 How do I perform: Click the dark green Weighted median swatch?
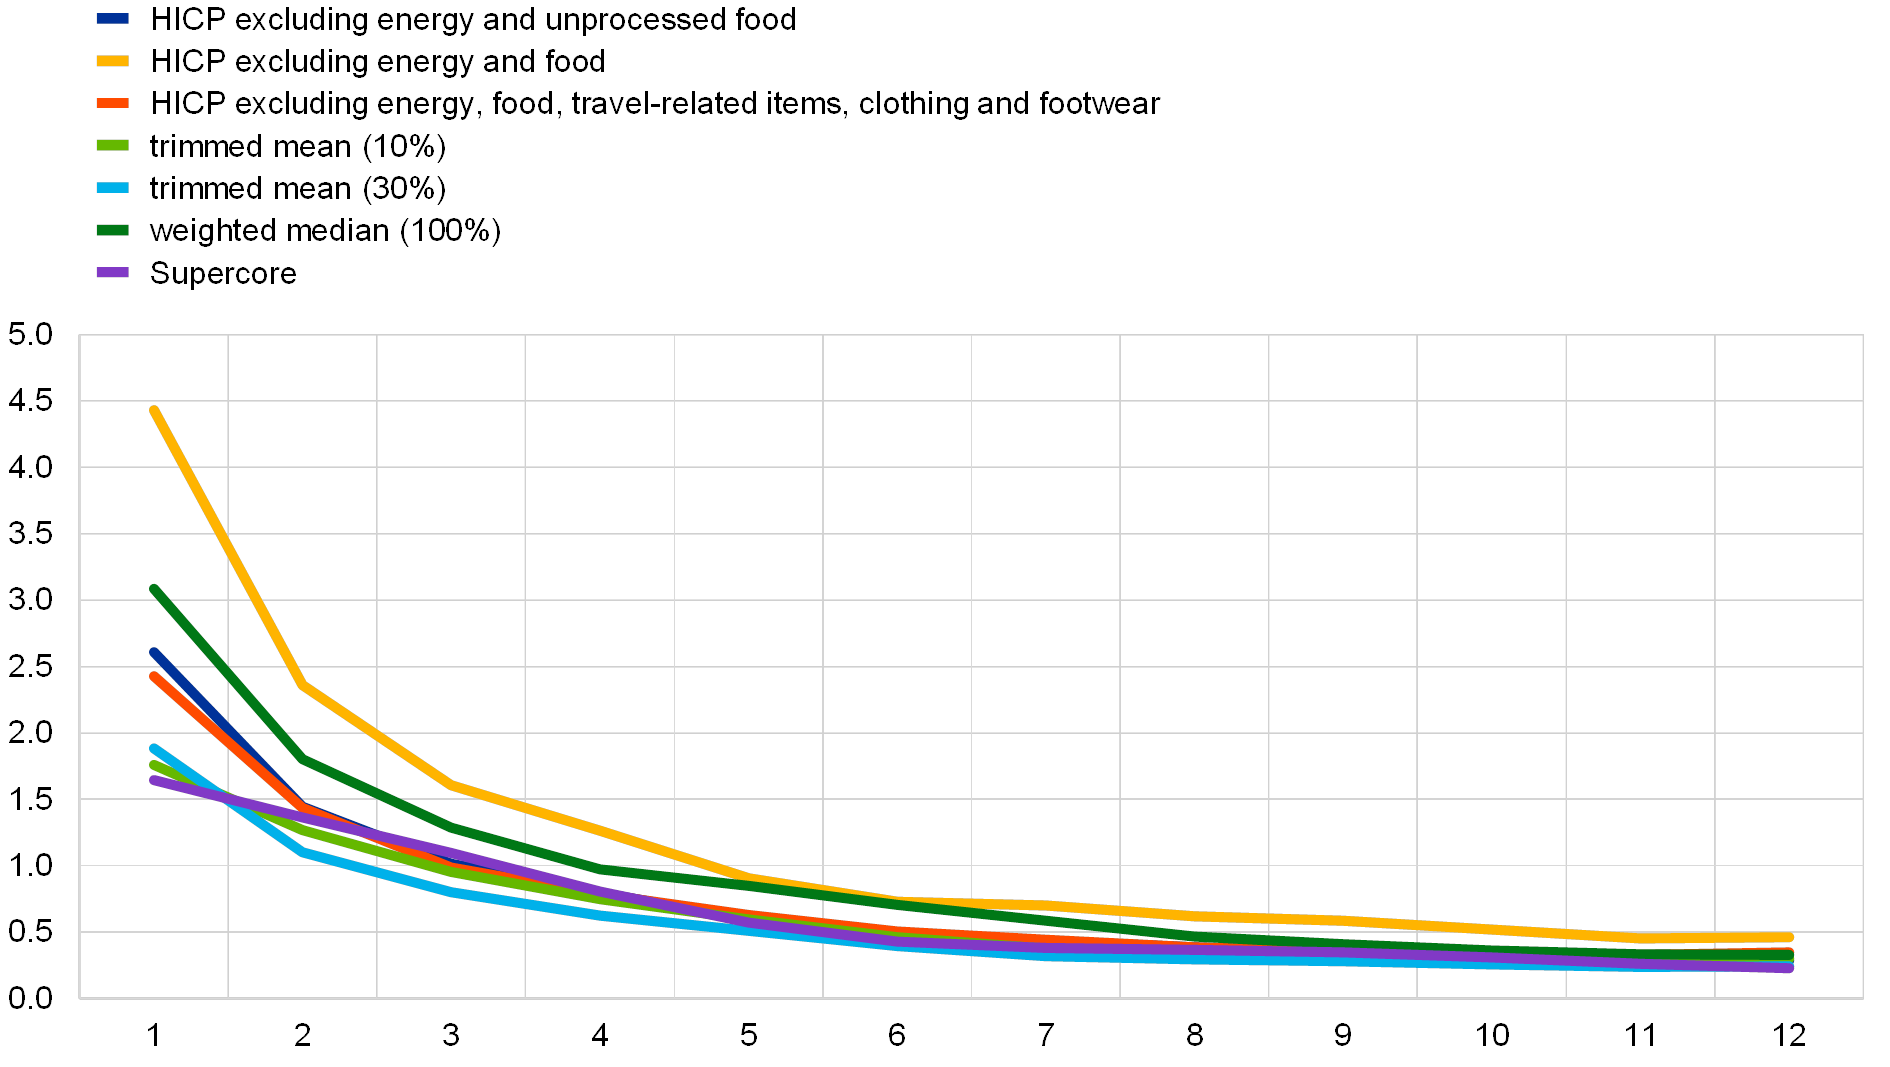(x=112, y=230)
